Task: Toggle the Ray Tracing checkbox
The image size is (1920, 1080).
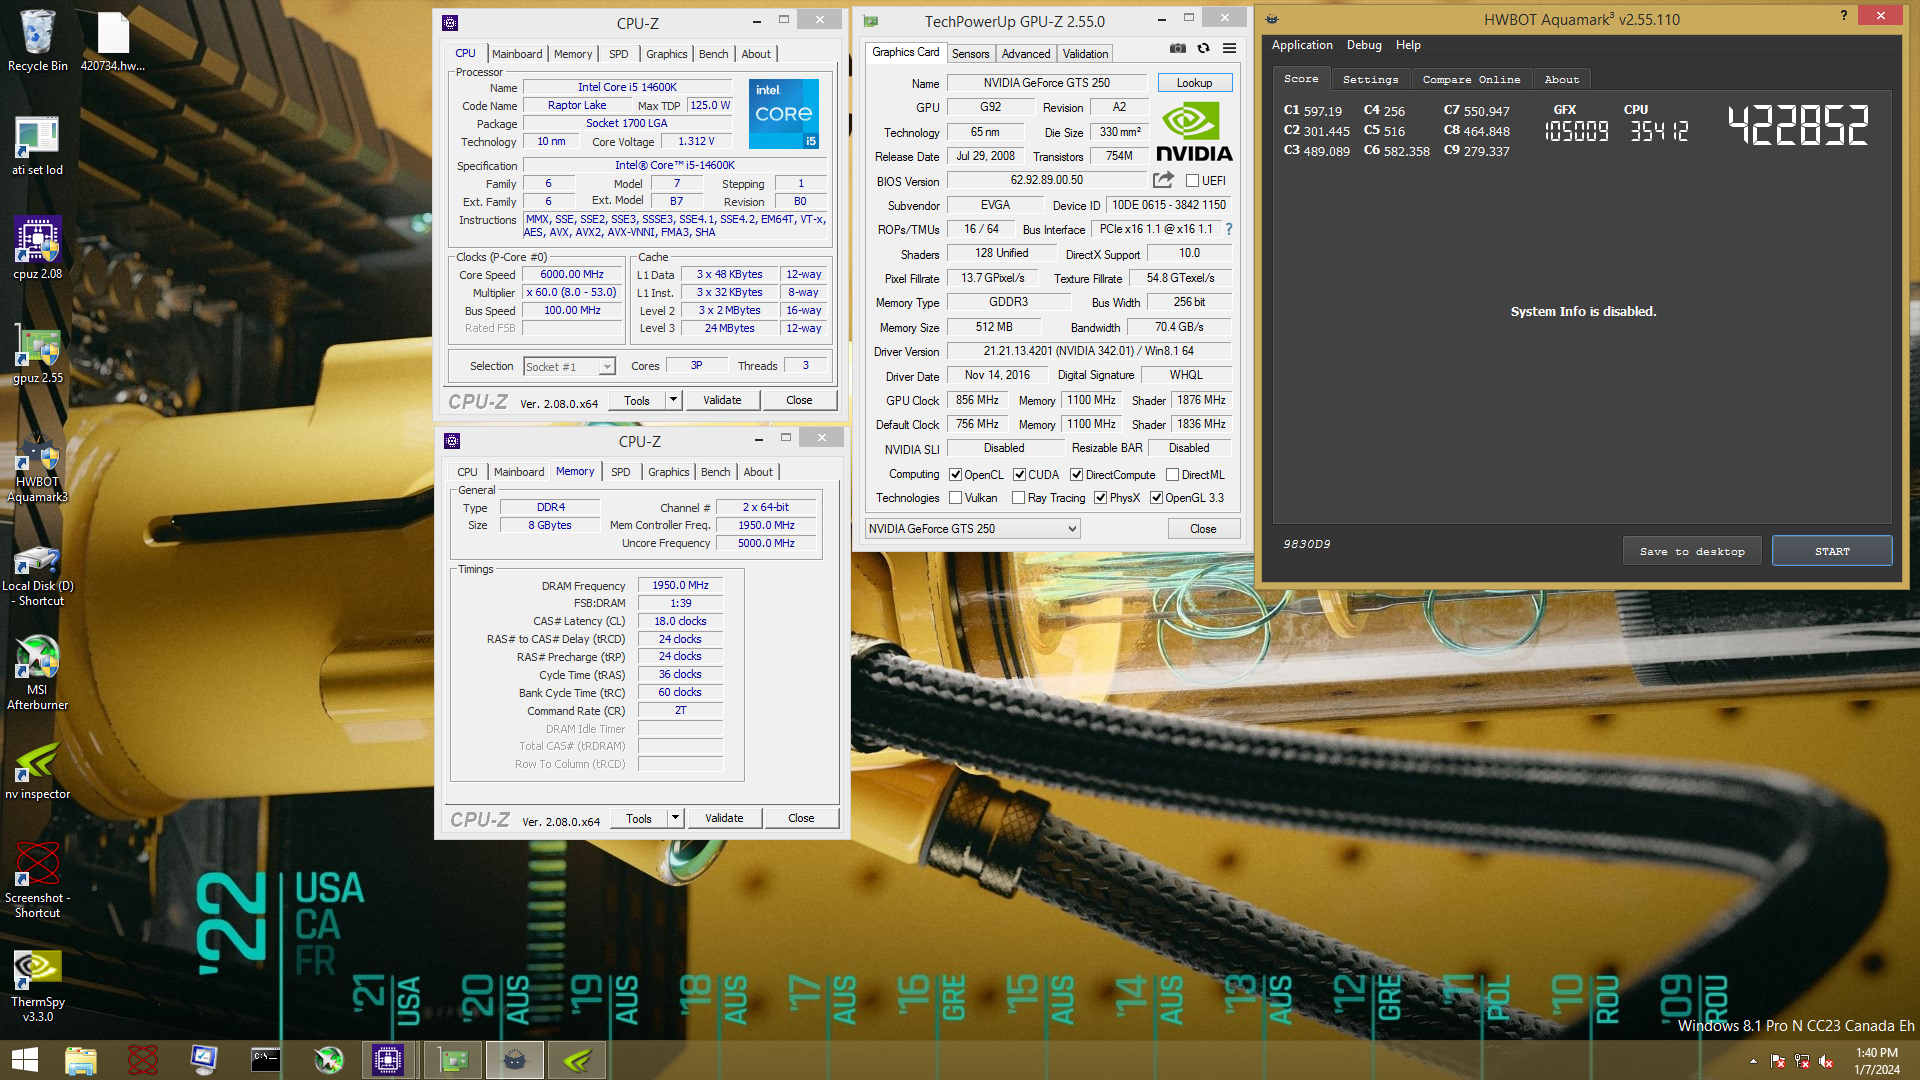Action: pos(1018,498)
